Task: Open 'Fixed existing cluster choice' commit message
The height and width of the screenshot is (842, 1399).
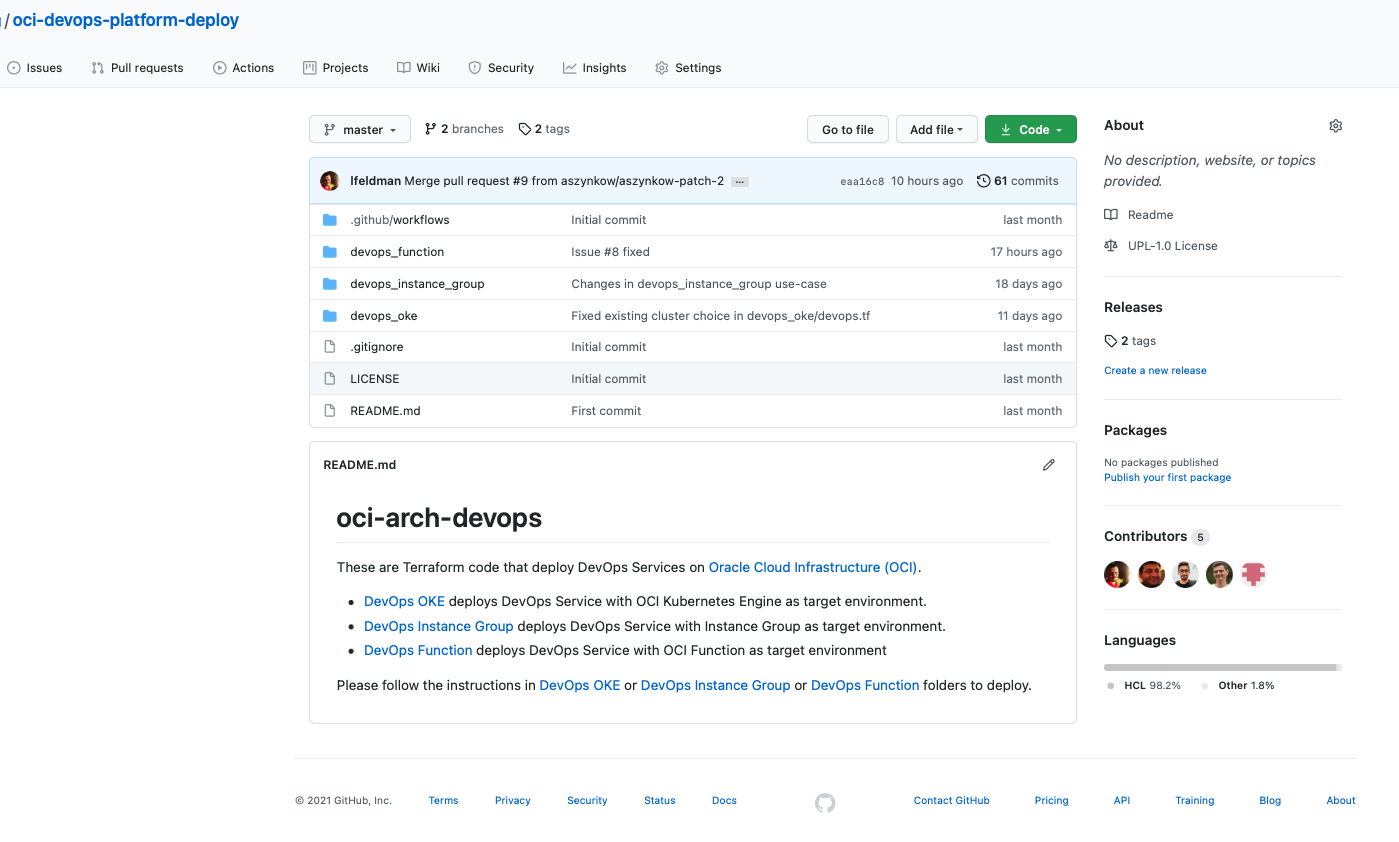Action: [721, 316]
